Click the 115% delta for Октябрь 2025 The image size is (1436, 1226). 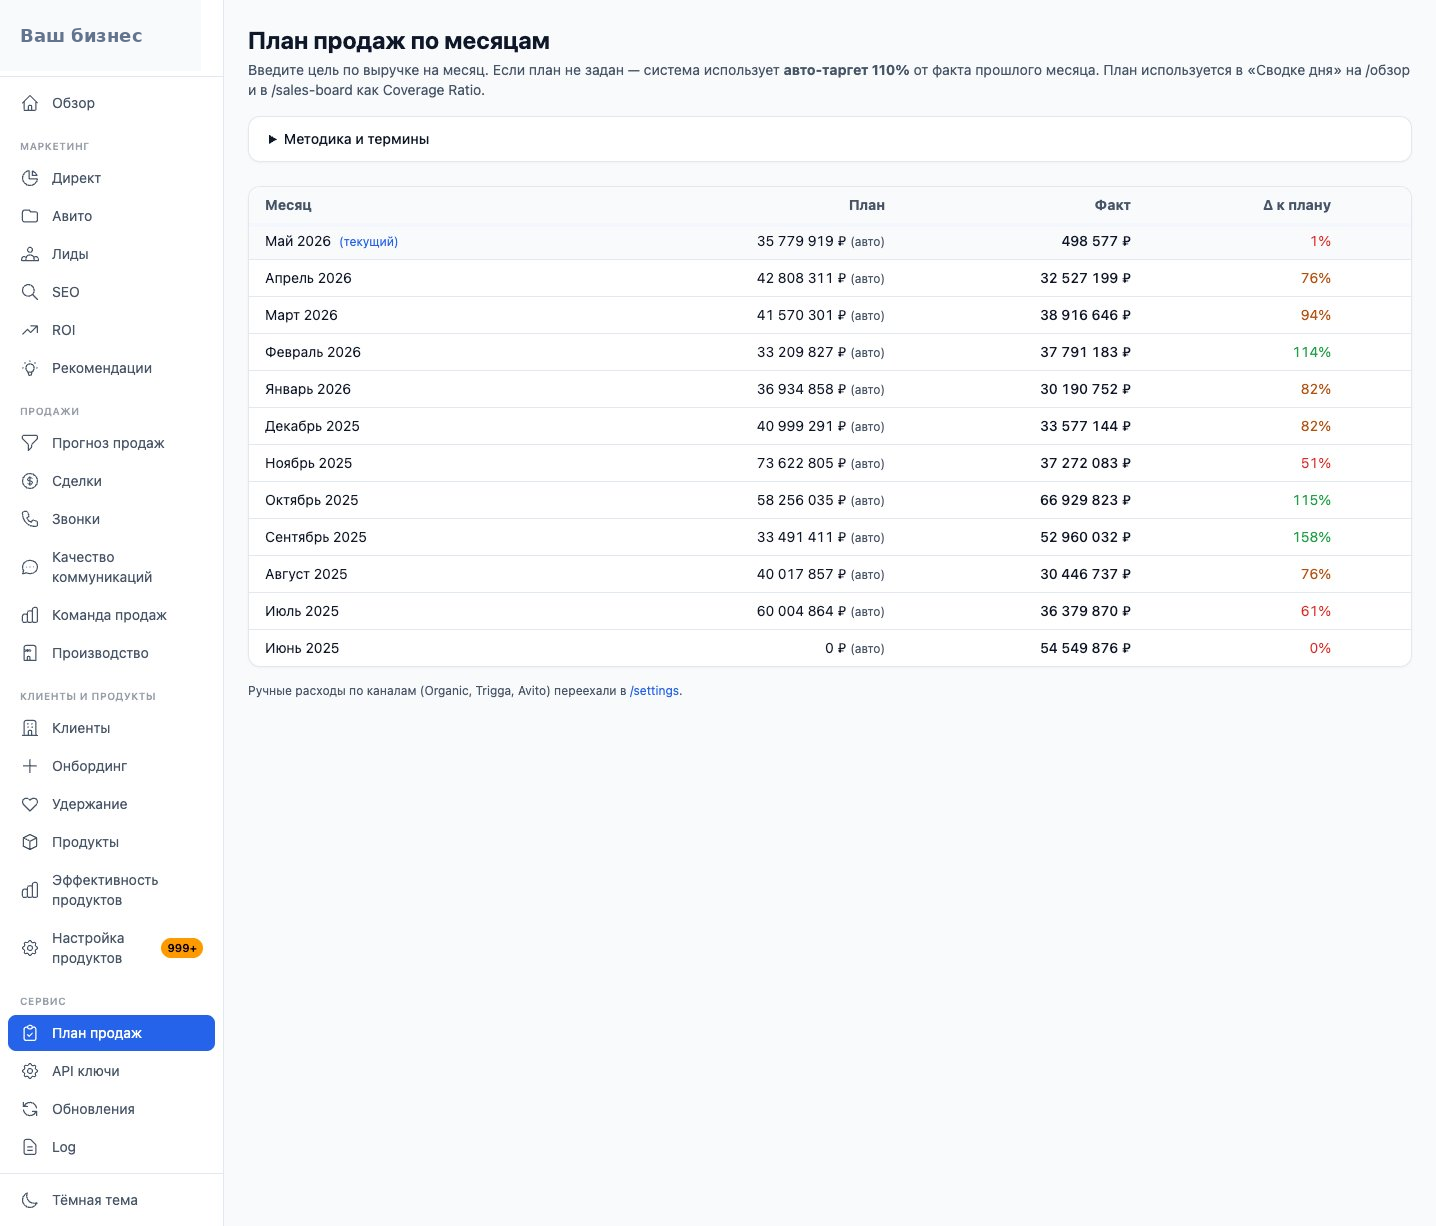pos(1311,500)
